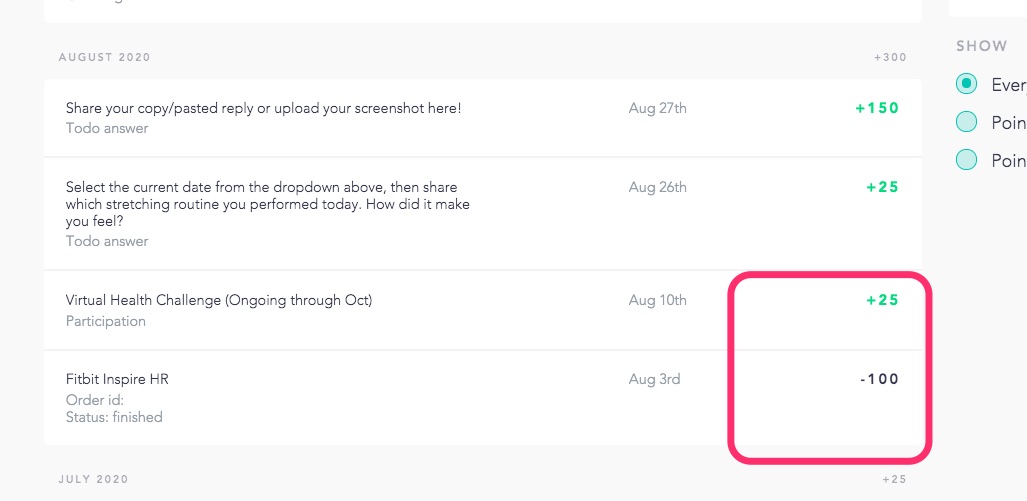Click the +150 points value
1027x501 pixels.
click(877, 109)
